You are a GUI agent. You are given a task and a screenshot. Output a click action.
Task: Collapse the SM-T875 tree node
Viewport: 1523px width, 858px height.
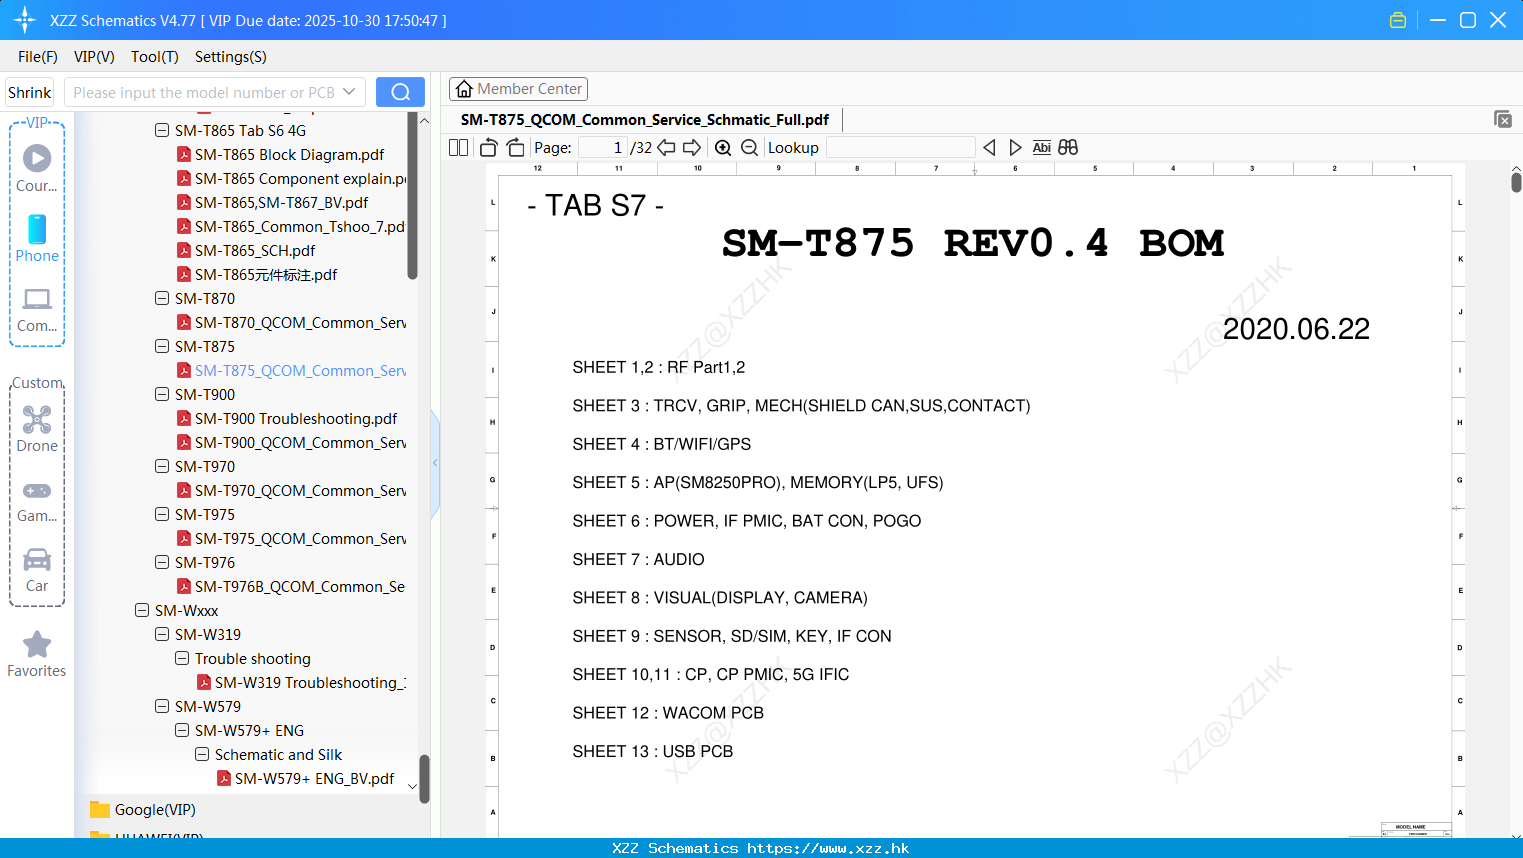click(x=162, y=346)
